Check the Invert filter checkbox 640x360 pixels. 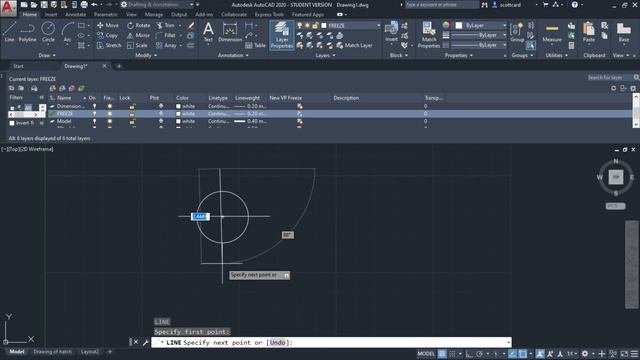[12, 123]
